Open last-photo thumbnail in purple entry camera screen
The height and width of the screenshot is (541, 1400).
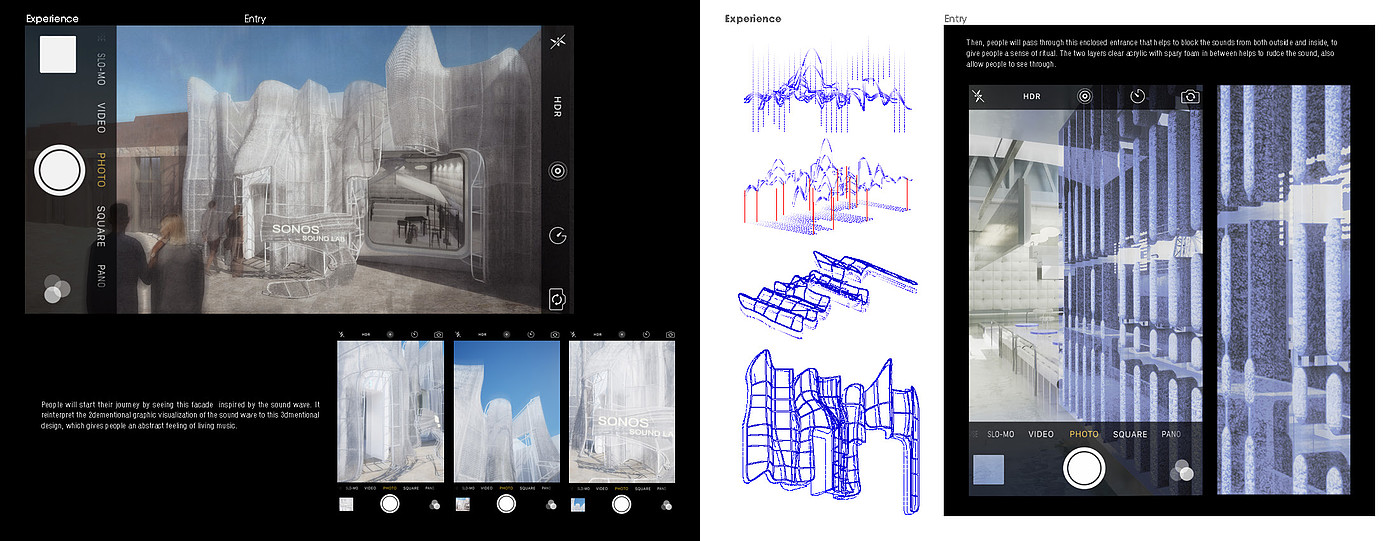[988, 470]
